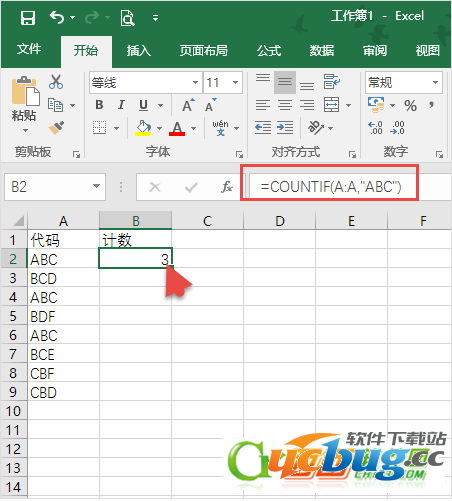Toggle Align Left
The height and width of the screenshot is (501, 452).
point(263,105)
